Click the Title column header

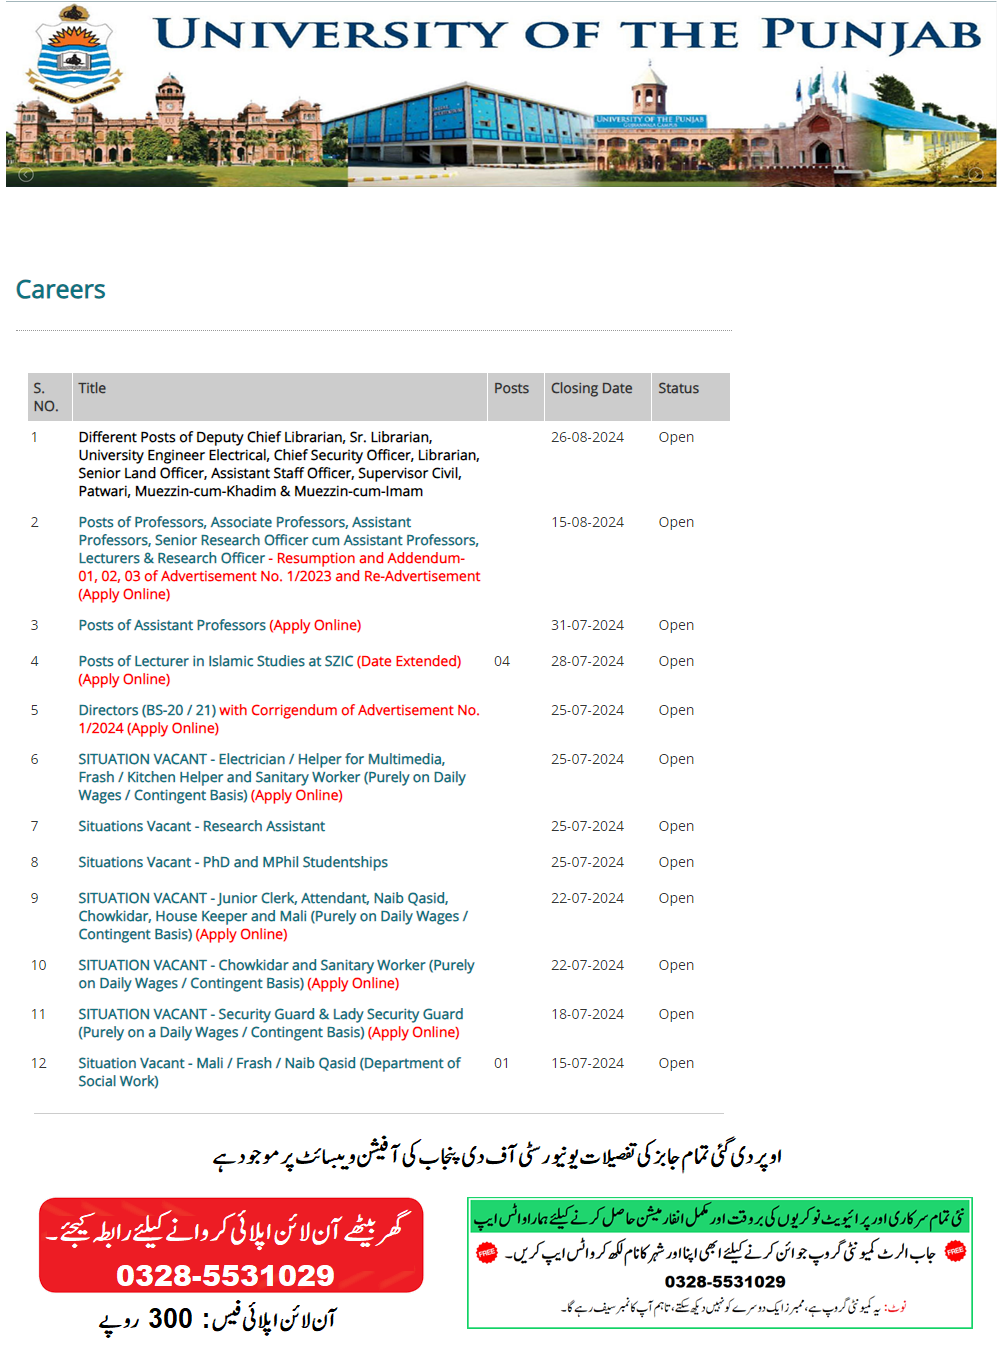[92, 388]
